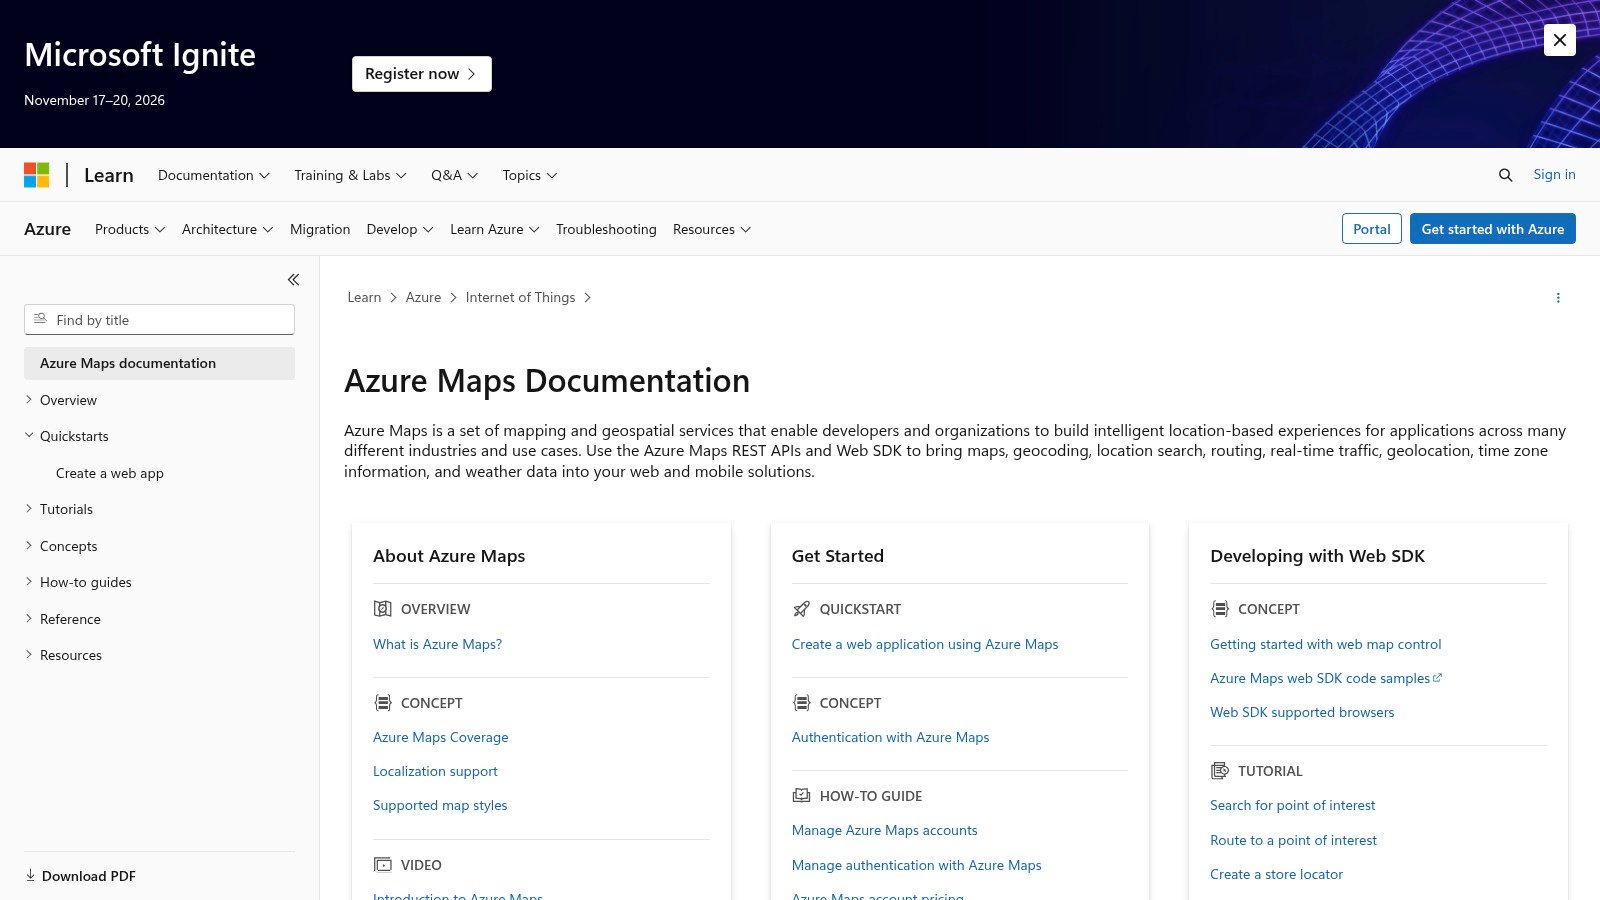Image resolution: width=1600 pixels, height=900 pixels.
Task: Click the Tutorial icon in Web SDK card
Action: click(x=1219, y=771)
